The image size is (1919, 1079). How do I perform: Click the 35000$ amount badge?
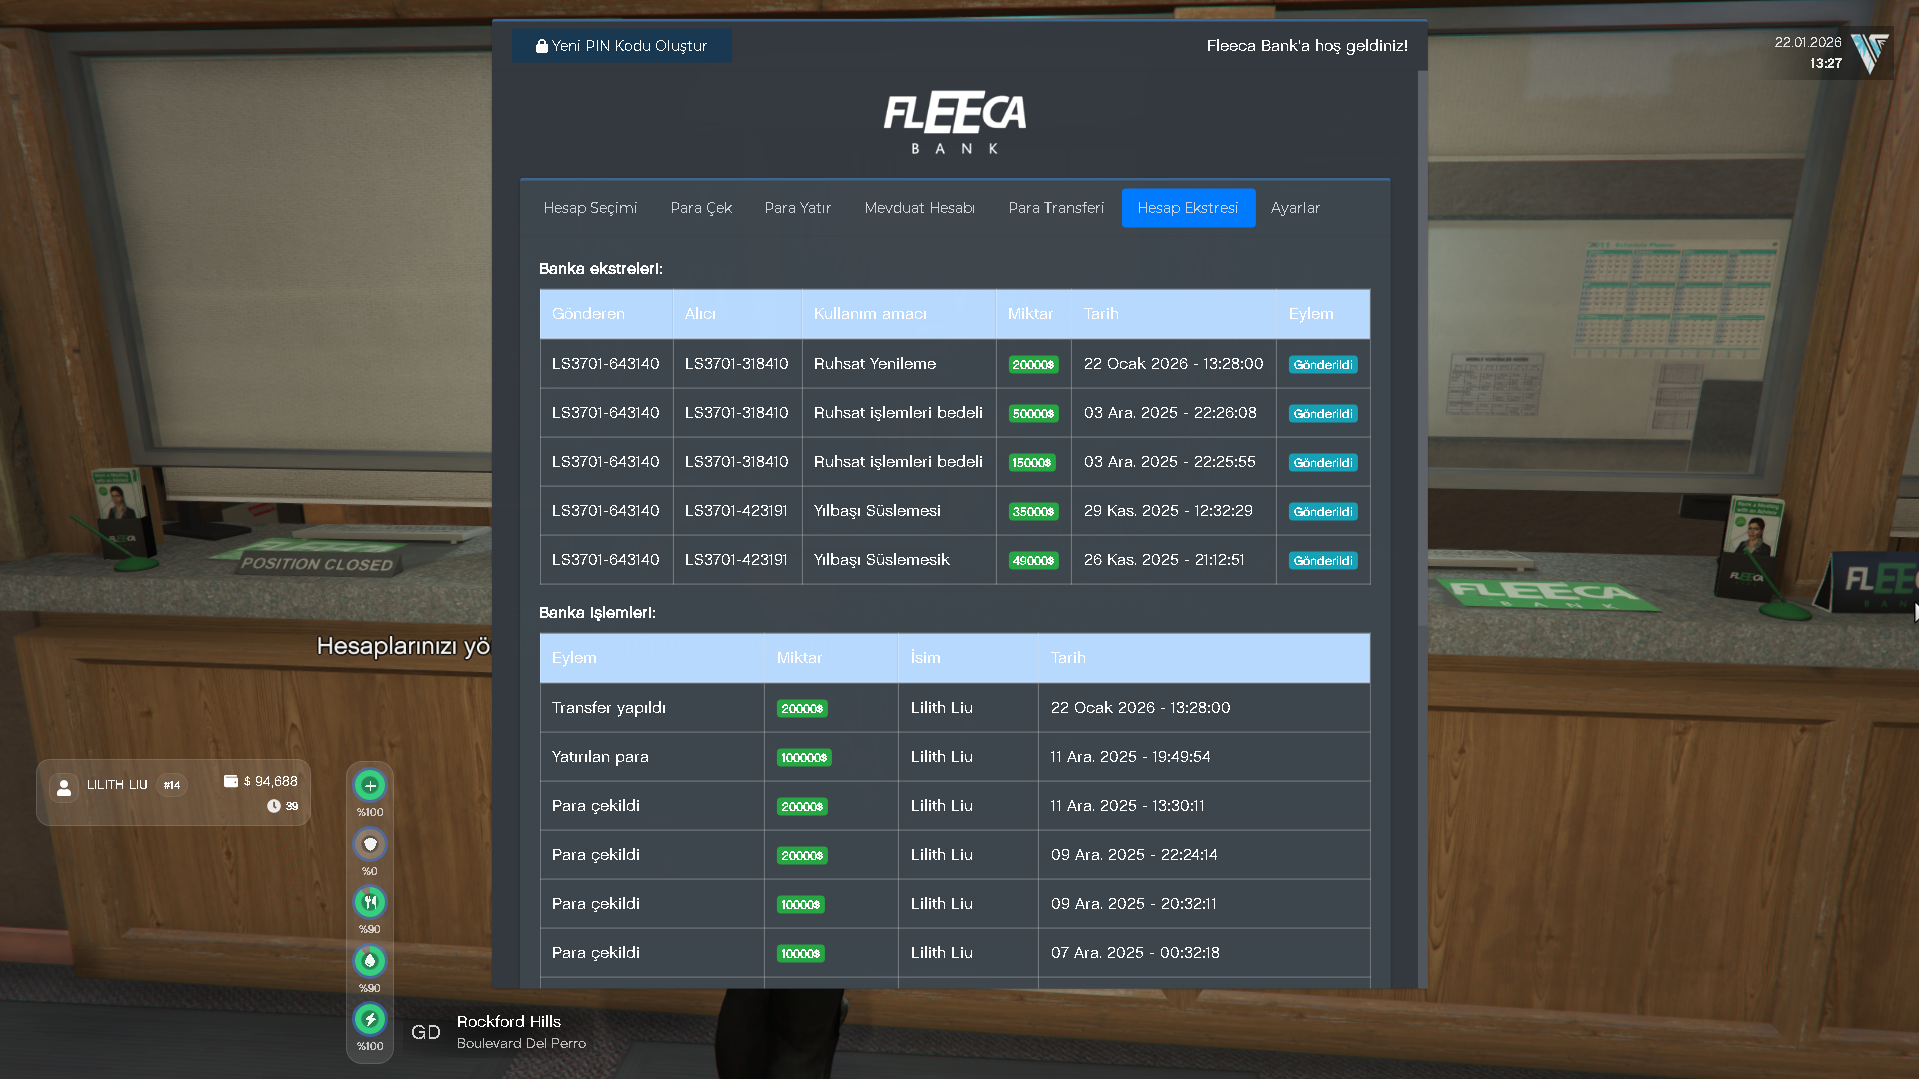[1033, 512]
